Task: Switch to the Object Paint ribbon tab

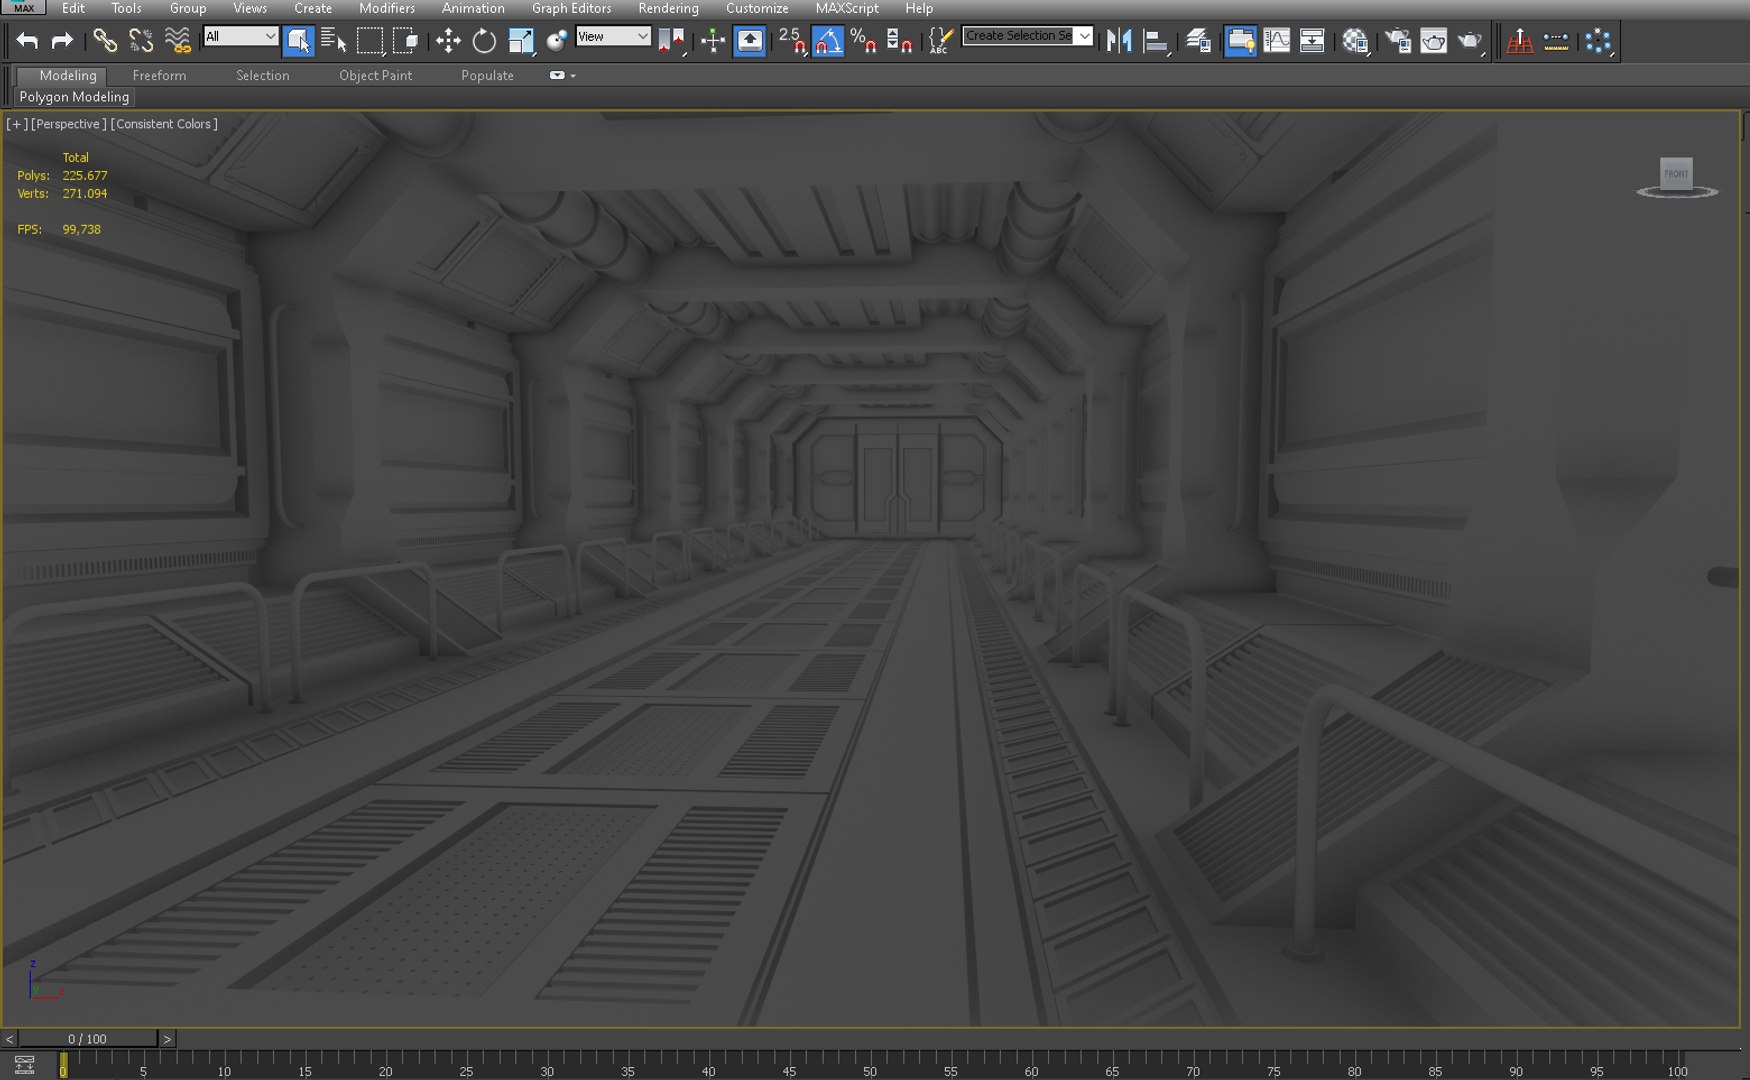Action: tap(375, 75)
